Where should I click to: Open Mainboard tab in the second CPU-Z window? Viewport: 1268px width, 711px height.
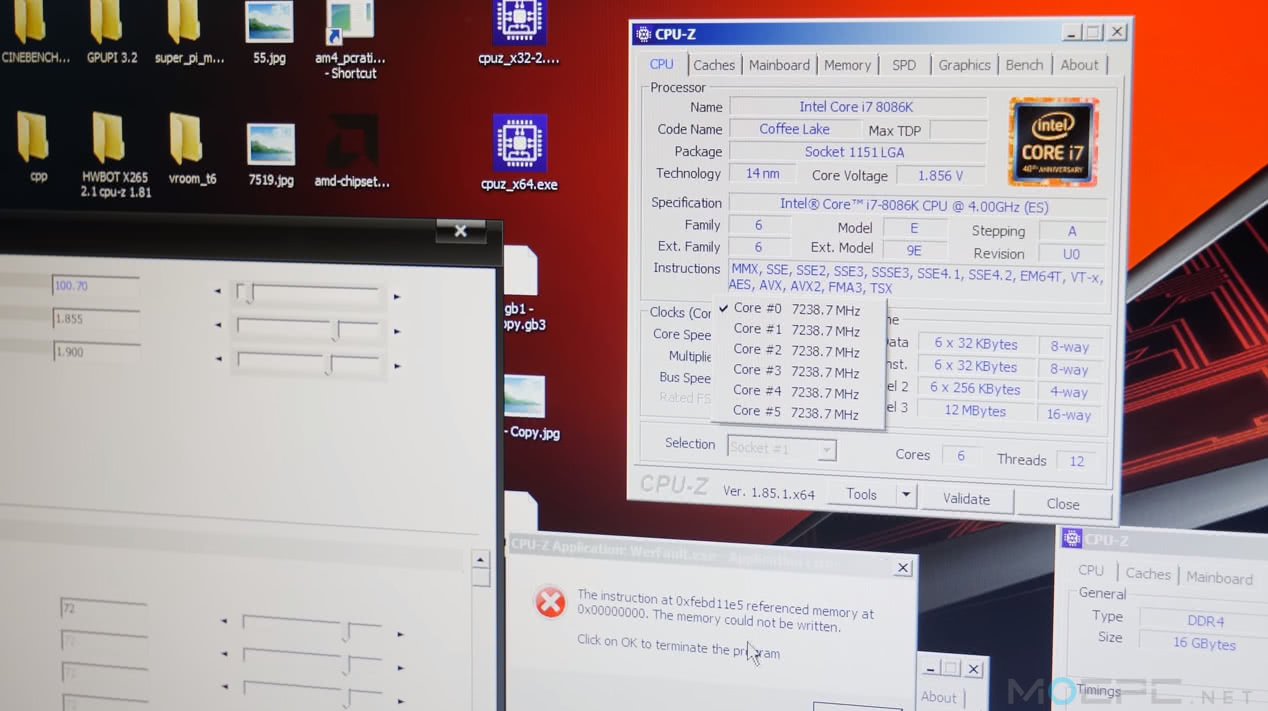click(x=1219, y=578)
